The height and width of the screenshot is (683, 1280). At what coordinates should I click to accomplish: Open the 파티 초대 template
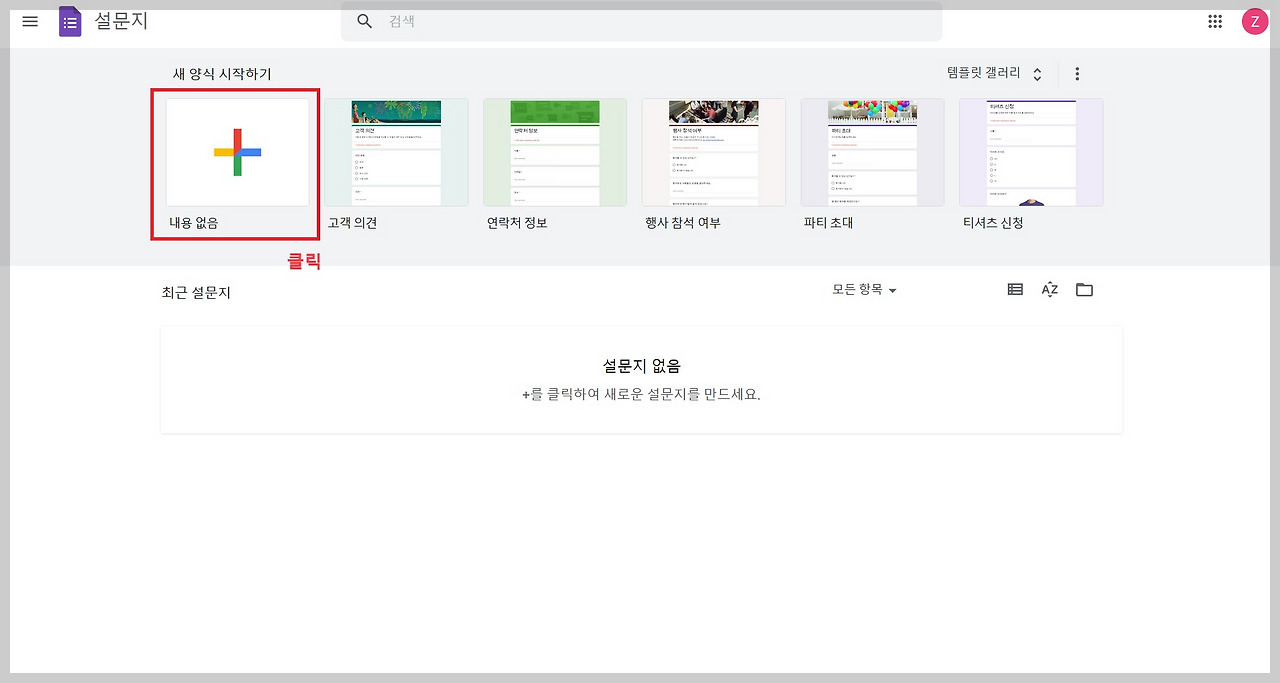tap(873, 152)
